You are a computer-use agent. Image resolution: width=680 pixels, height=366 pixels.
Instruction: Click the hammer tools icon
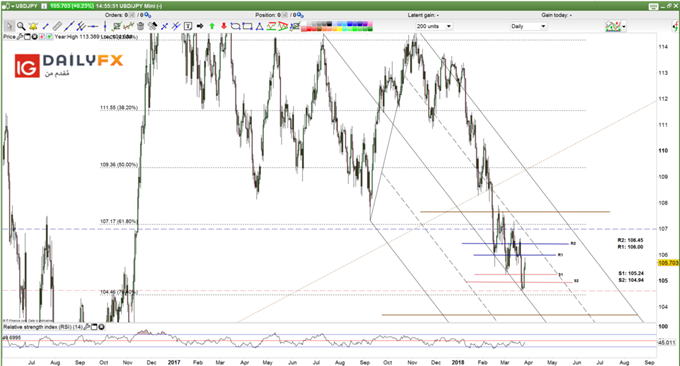[x=152, y=26]
